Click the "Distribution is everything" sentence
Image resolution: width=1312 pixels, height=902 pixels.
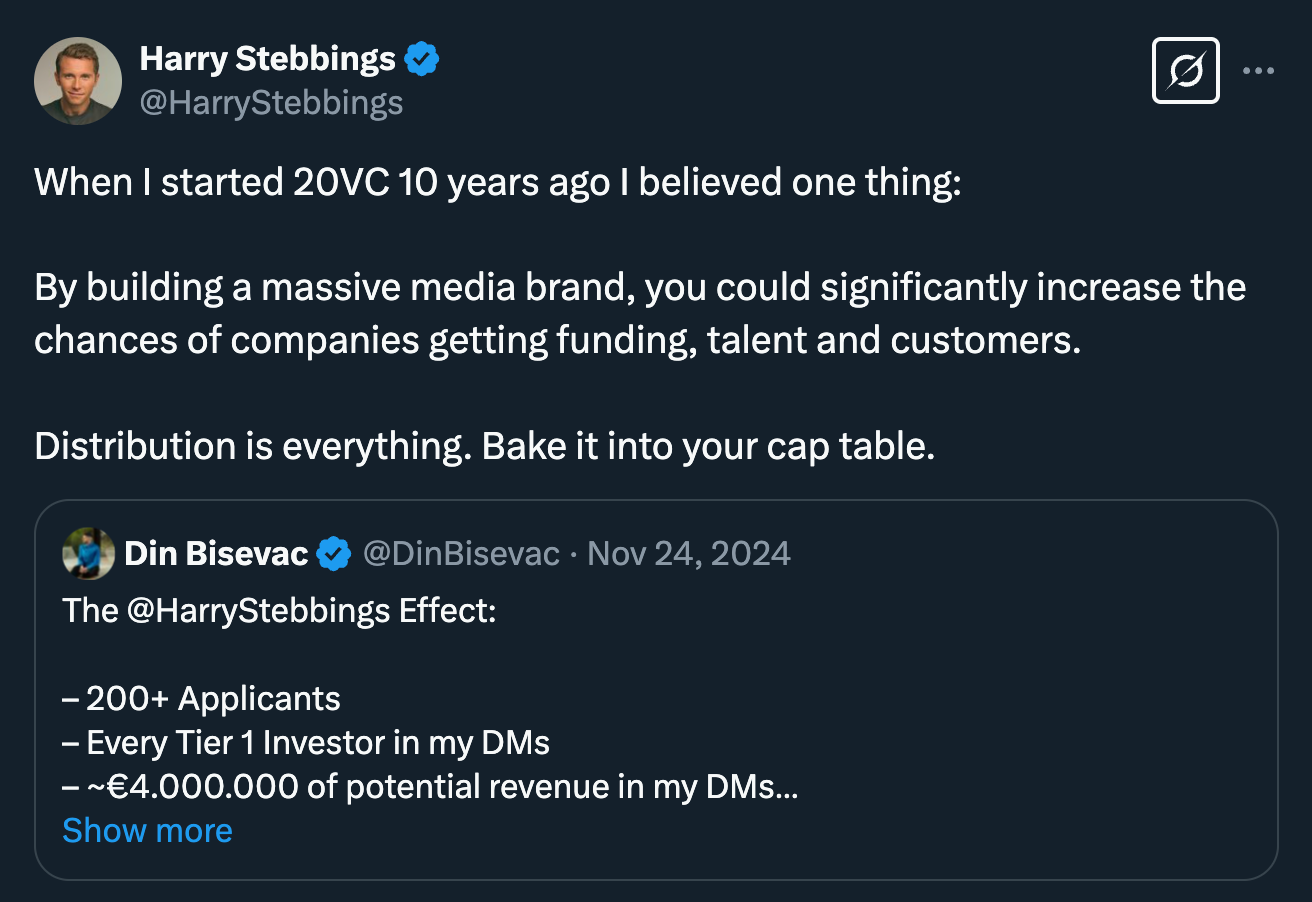point(484,446)
